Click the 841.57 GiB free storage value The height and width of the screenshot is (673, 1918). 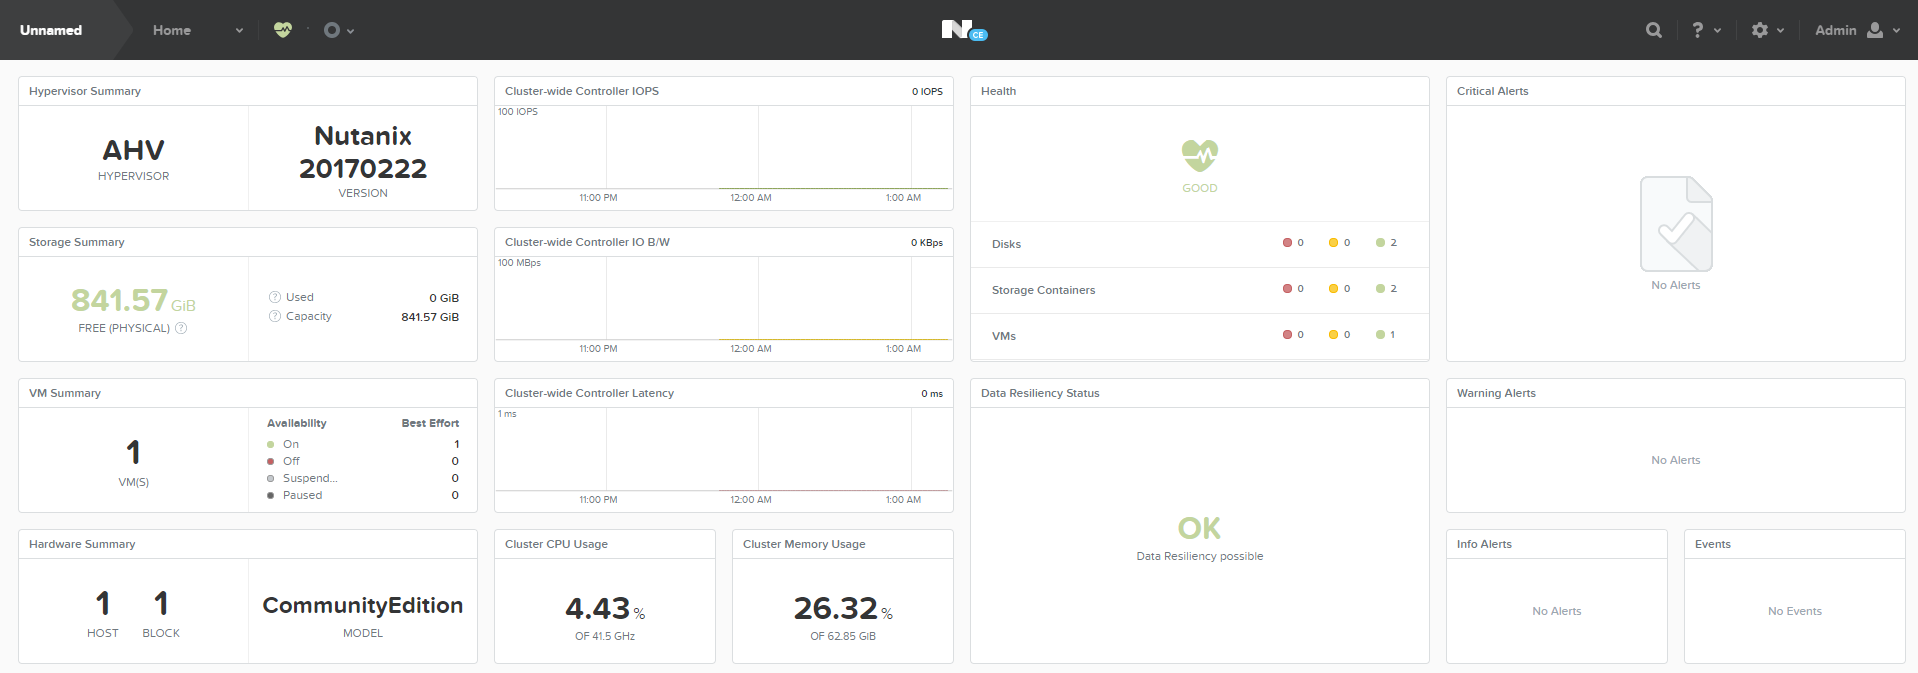point(133,300)
